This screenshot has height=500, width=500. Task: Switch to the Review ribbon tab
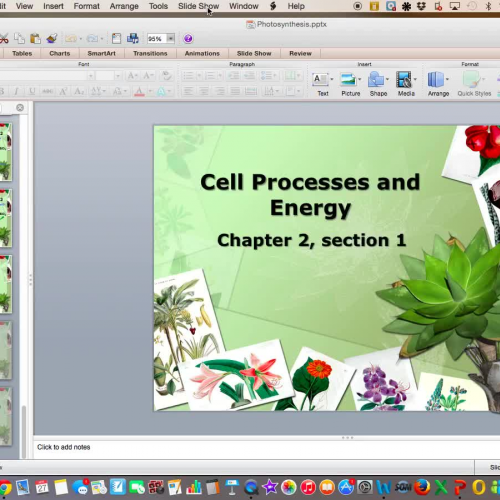tap(300, 53)
